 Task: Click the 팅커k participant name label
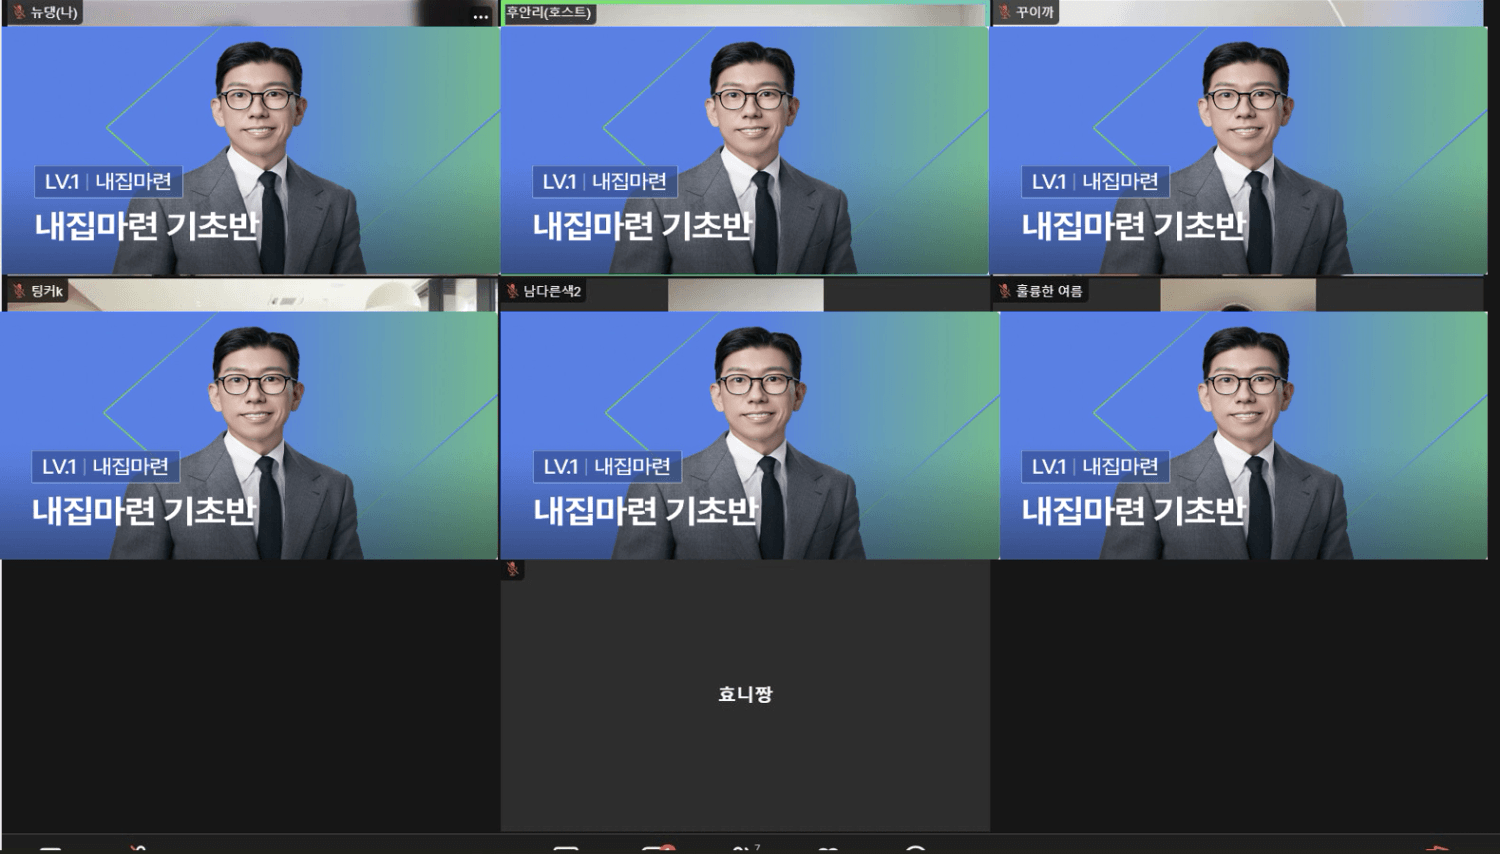(47, 291)
